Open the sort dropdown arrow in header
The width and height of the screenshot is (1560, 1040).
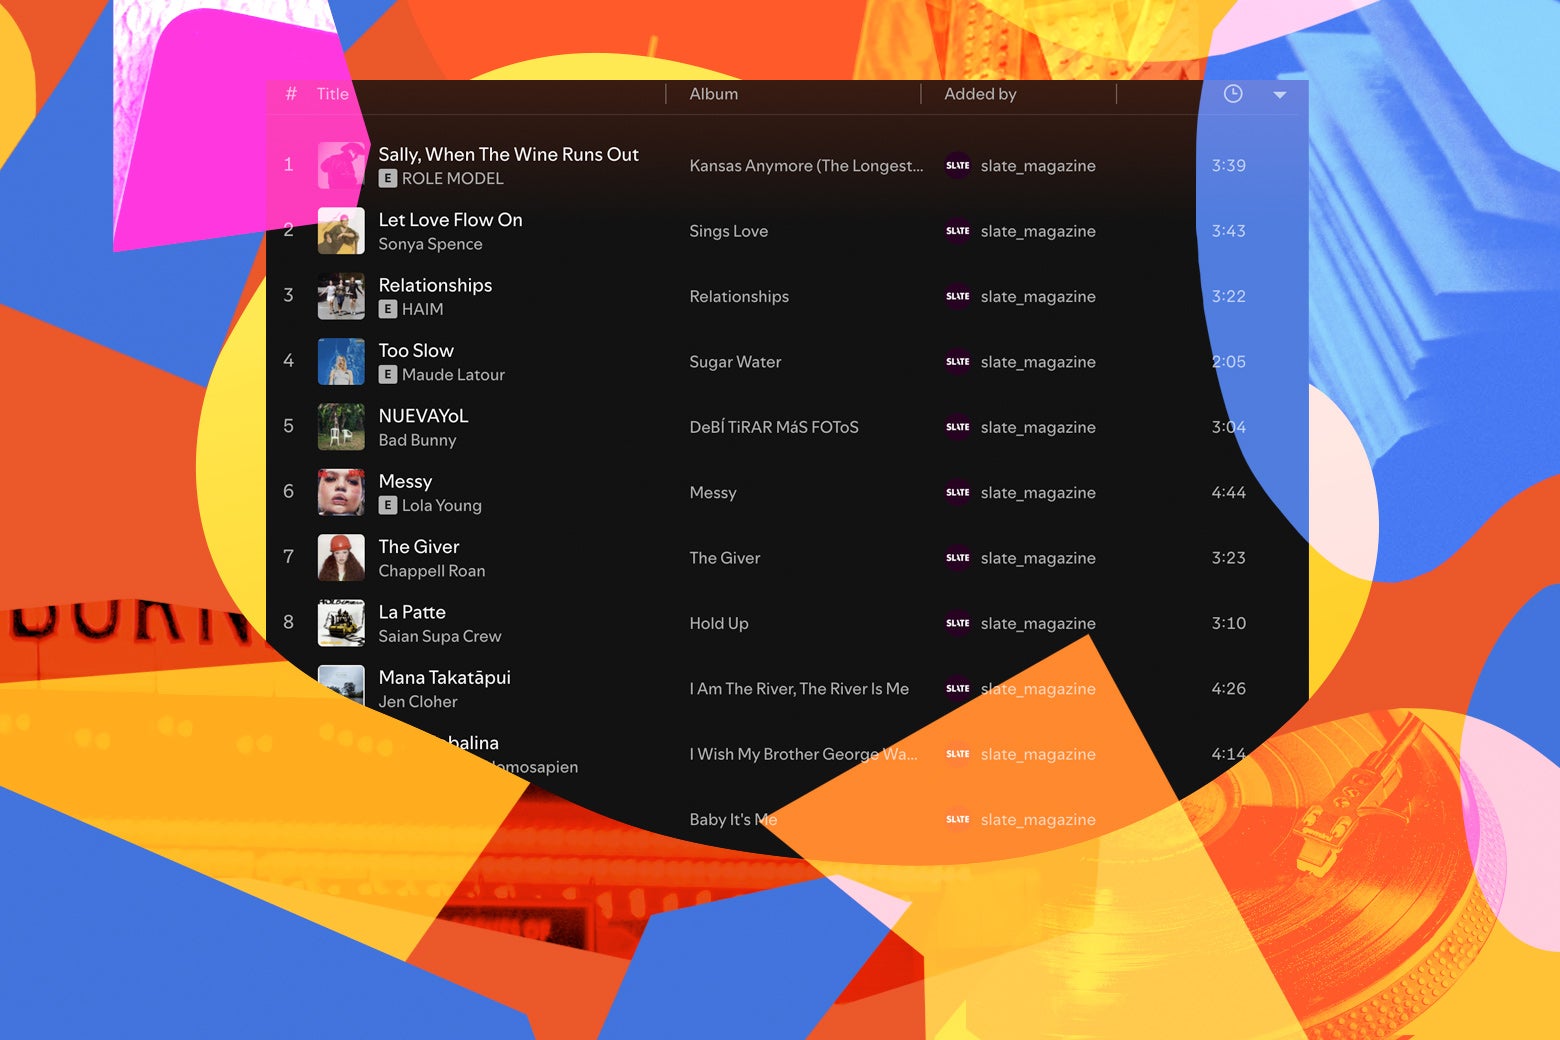(x=1279, y=95)
